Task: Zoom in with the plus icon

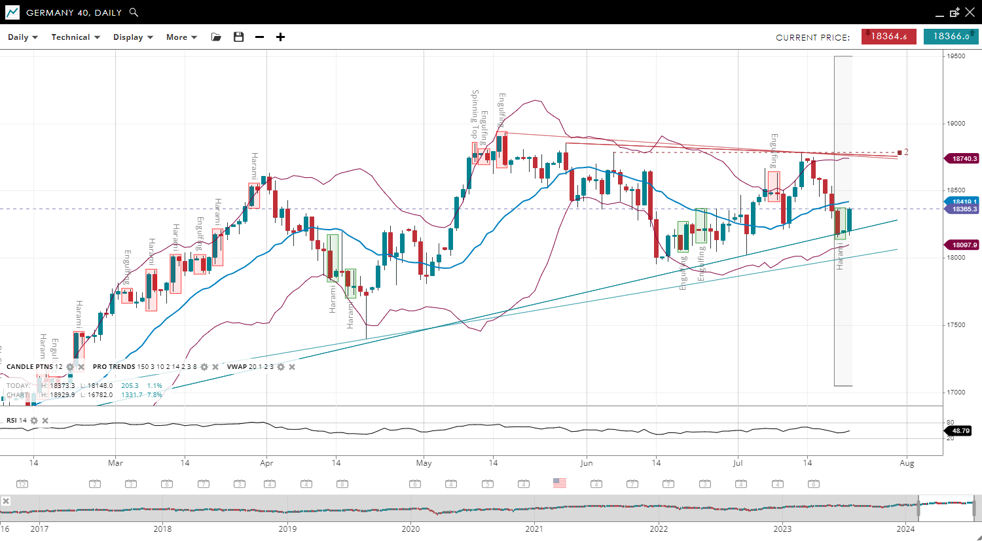Action: tap(281, 37)
